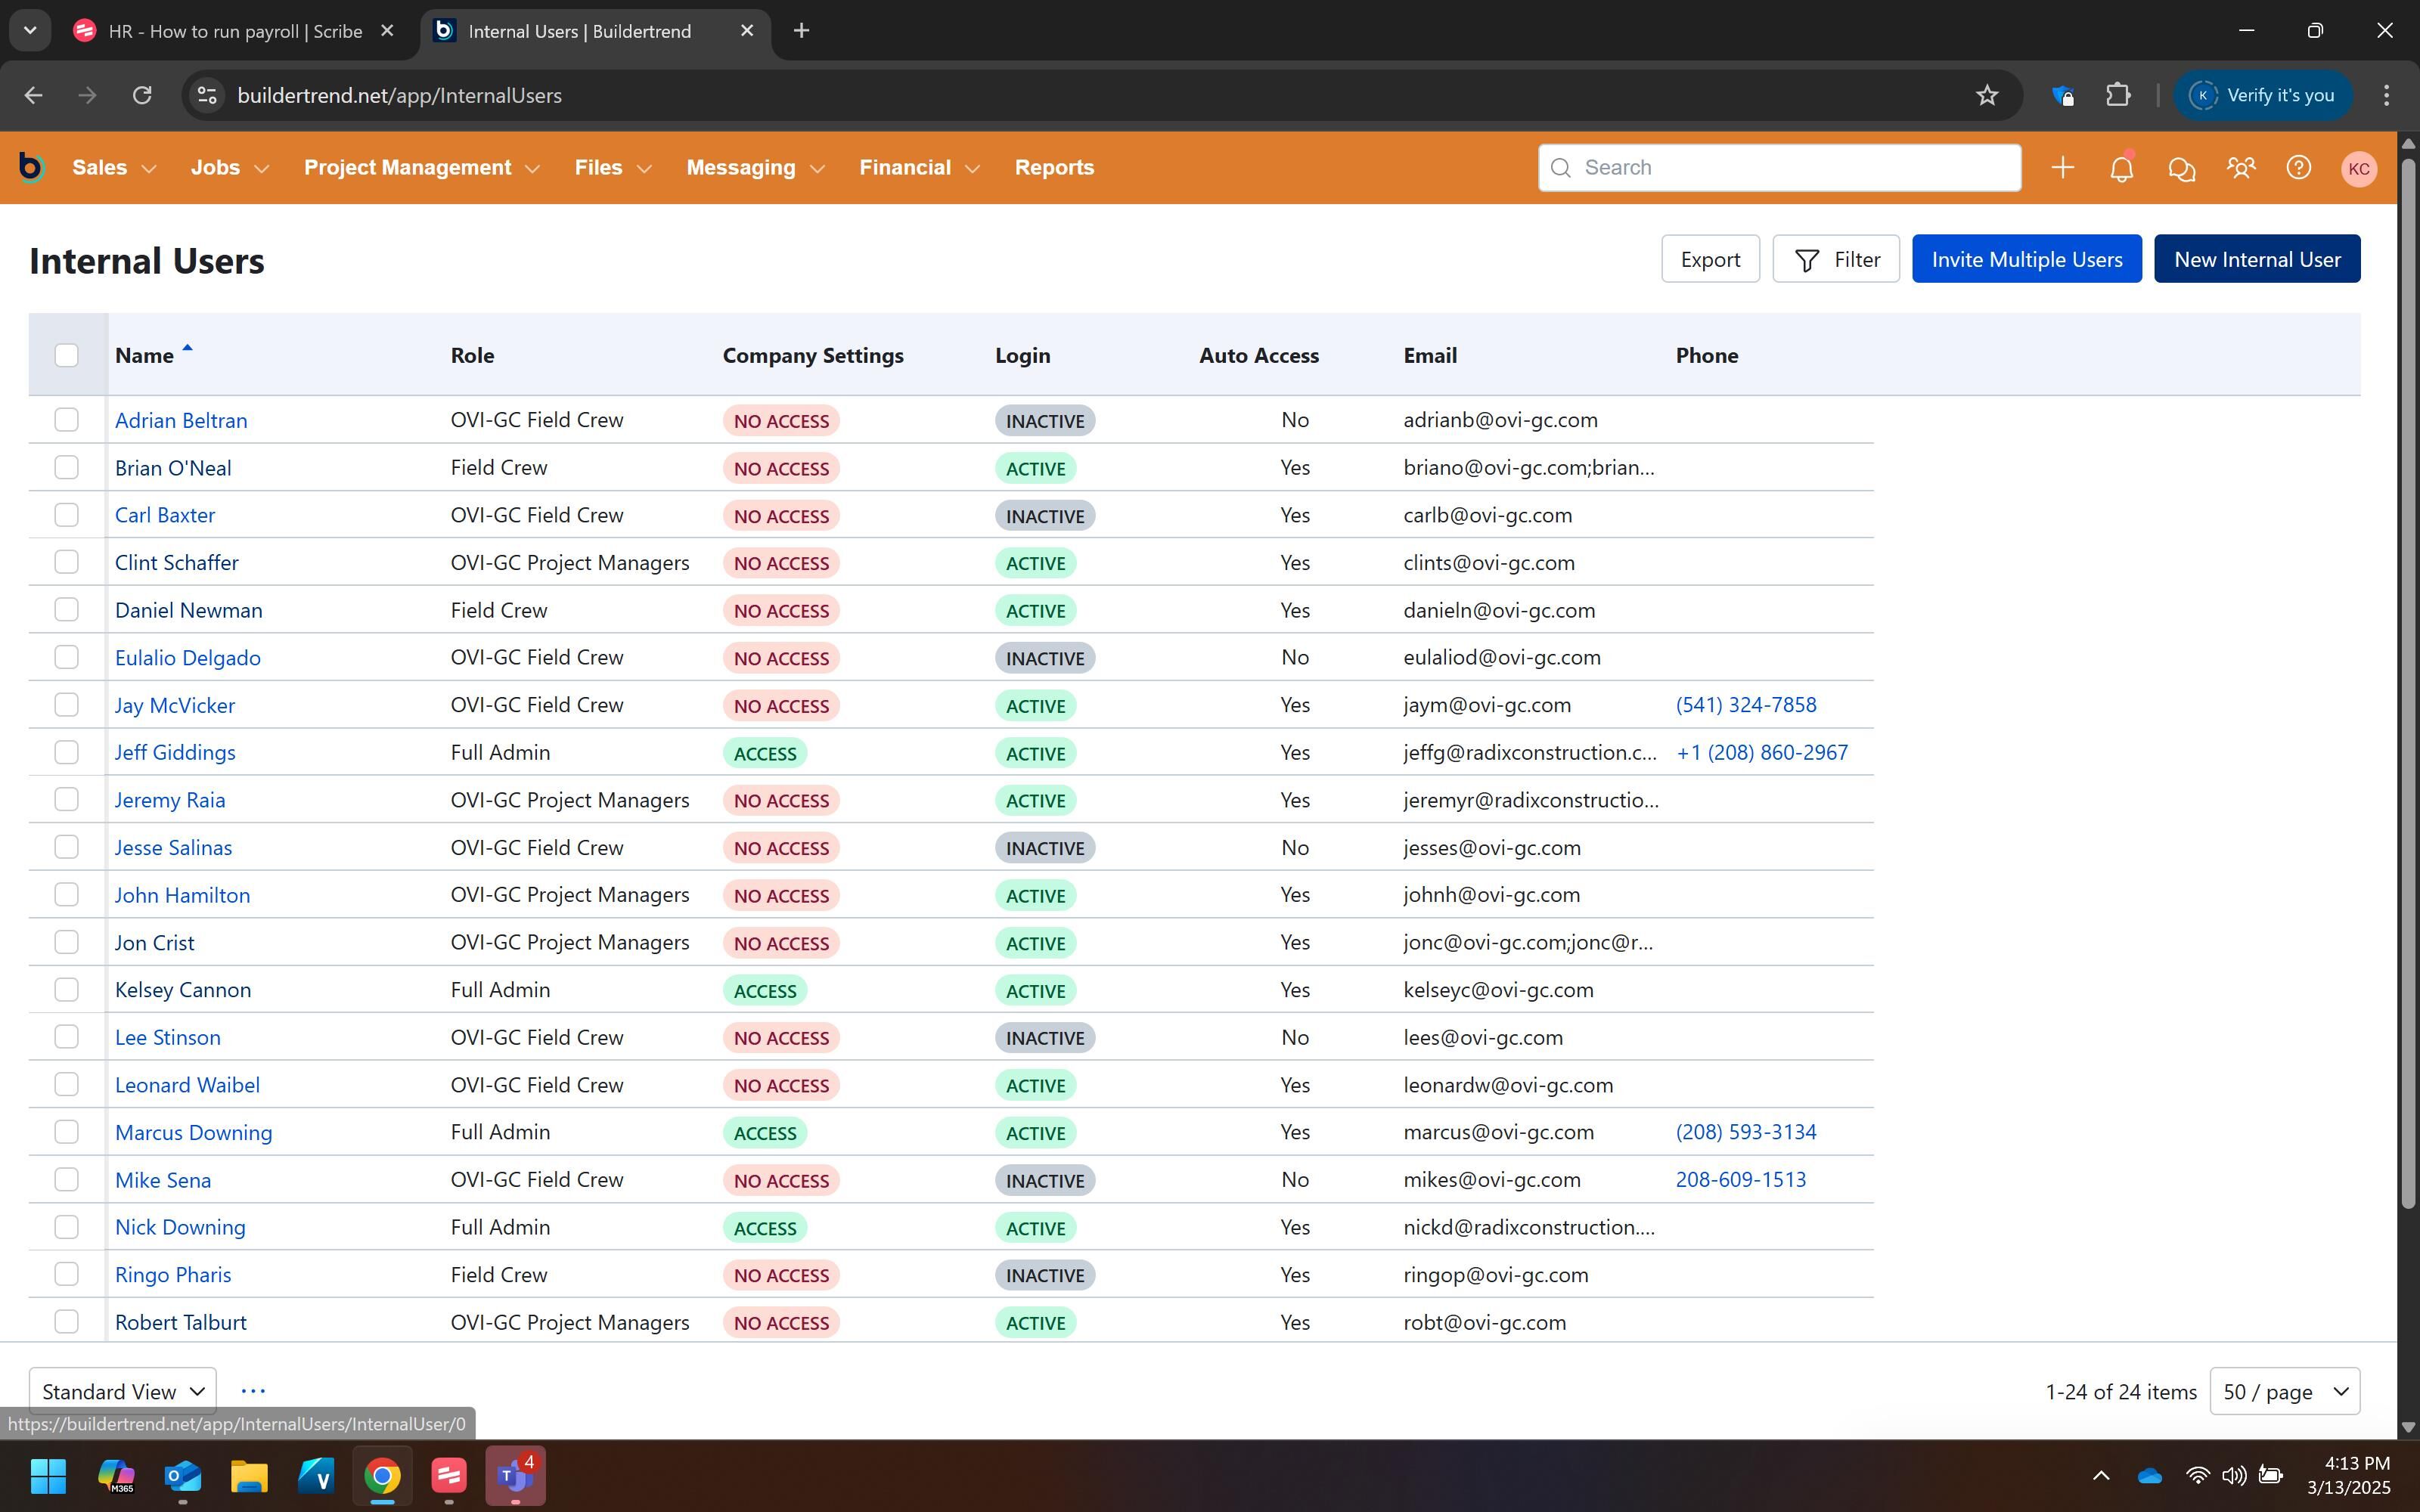2420x1512 pixels.
Task: Open the Chrome three-dot menu
Action: coord(2386,95)
